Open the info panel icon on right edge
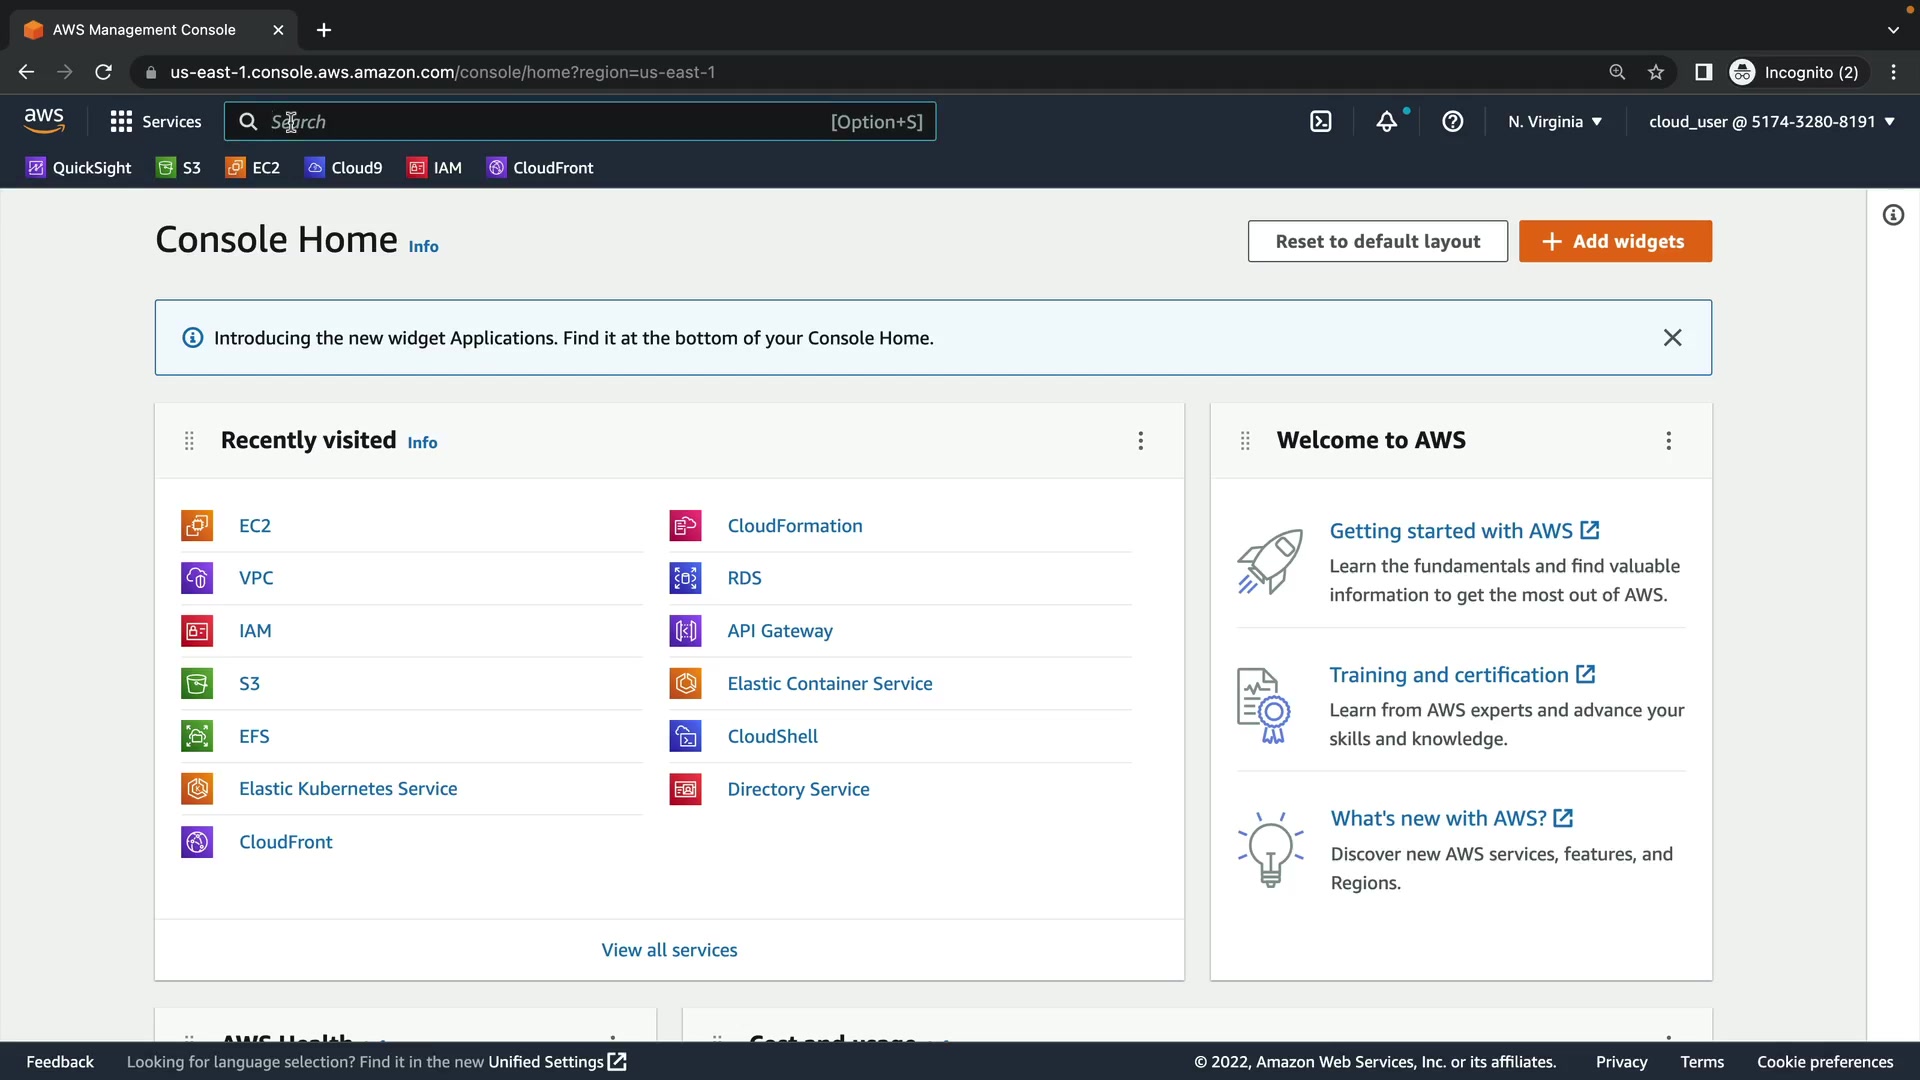 (x=1893, y=215)
